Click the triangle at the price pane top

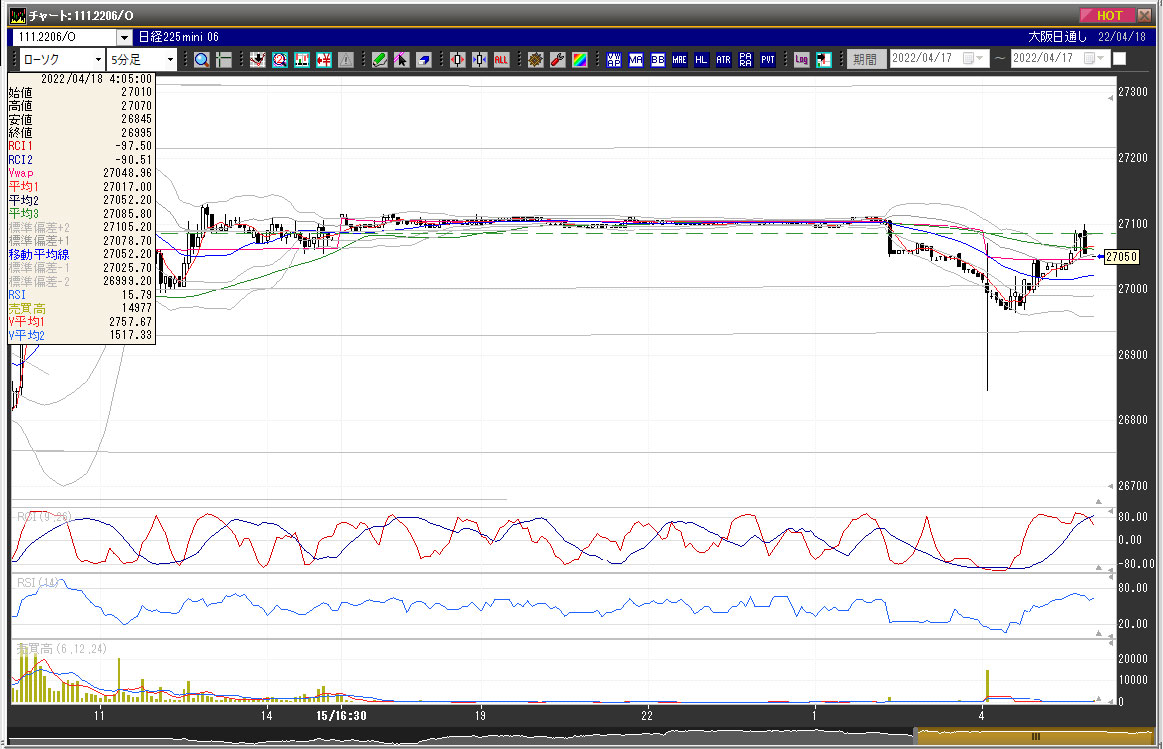(1110, 99)
